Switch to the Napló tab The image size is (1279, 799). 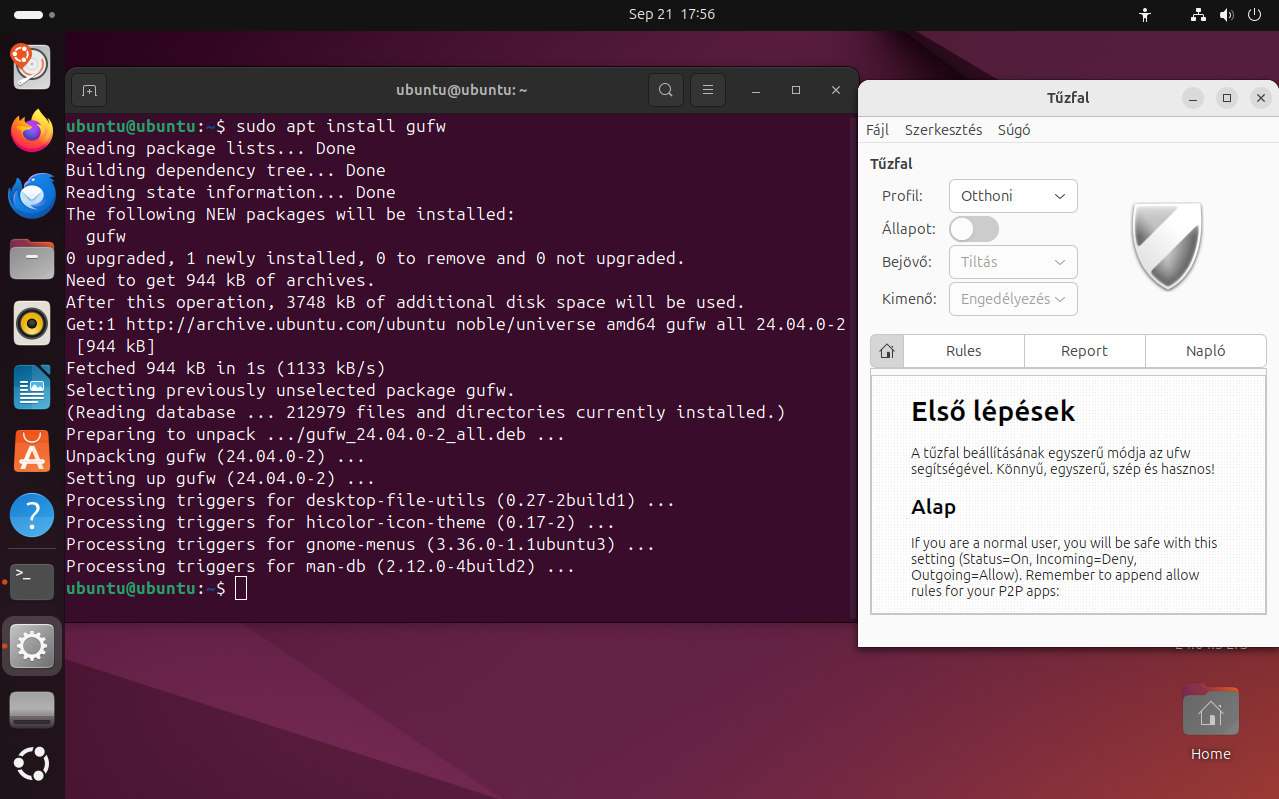(1205, 351)
